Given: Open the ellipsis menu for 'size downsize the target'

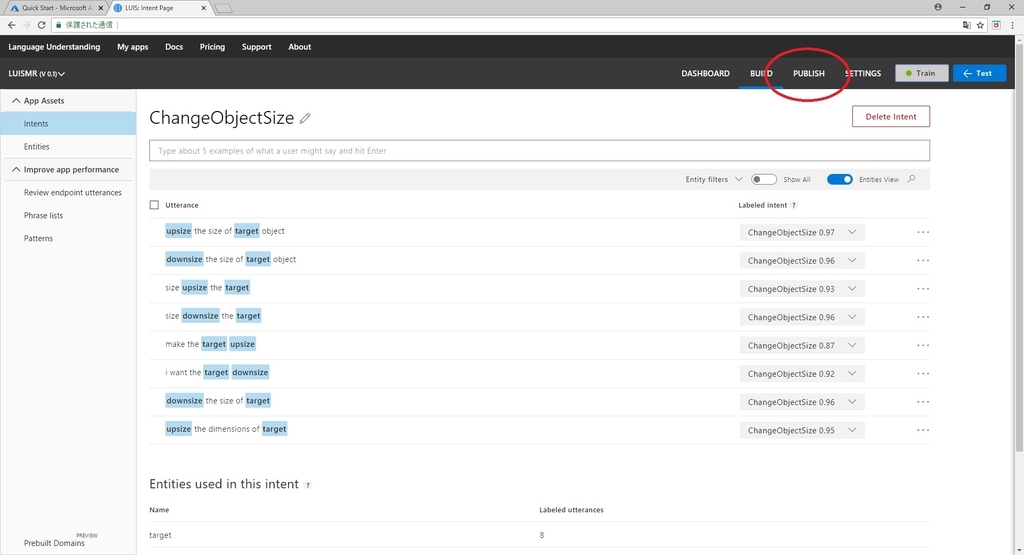Looking at the screenshot, I should click(923, 317).
